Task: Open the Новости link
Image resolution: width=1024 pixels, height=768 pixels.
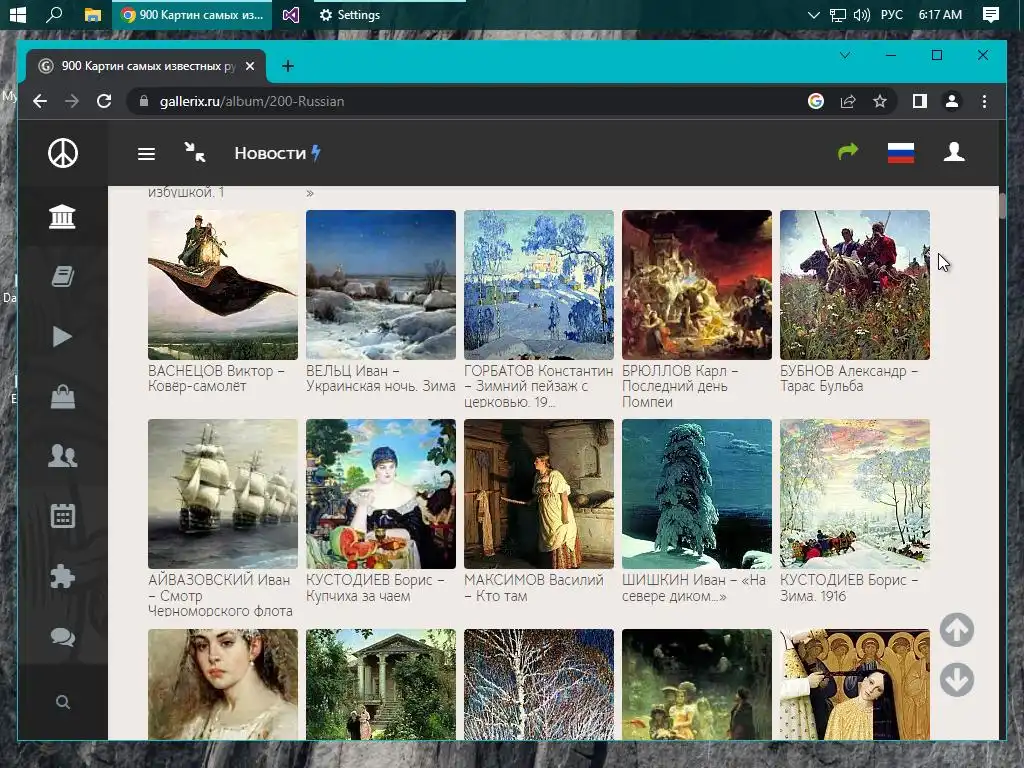Action: click(278, 153)
